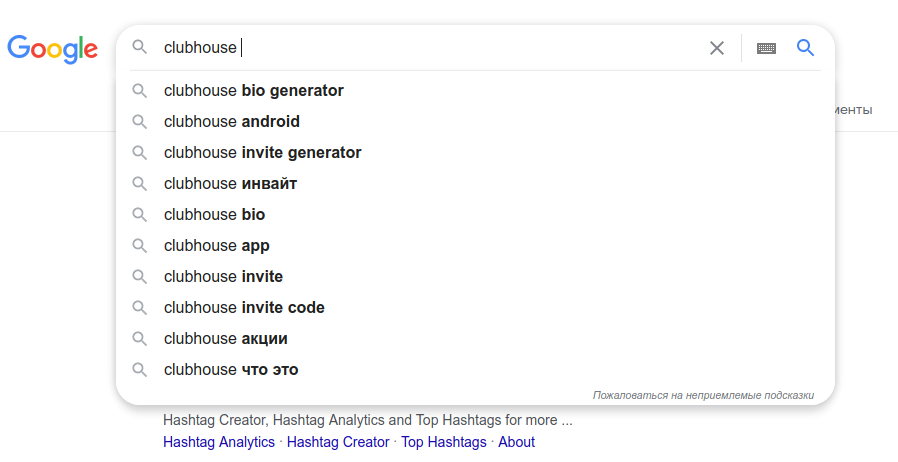Image resolution: width=898 pixels, height=462 pixels.
Task: Select suggestion "clubhouse android"
Action: coord(232,122)
